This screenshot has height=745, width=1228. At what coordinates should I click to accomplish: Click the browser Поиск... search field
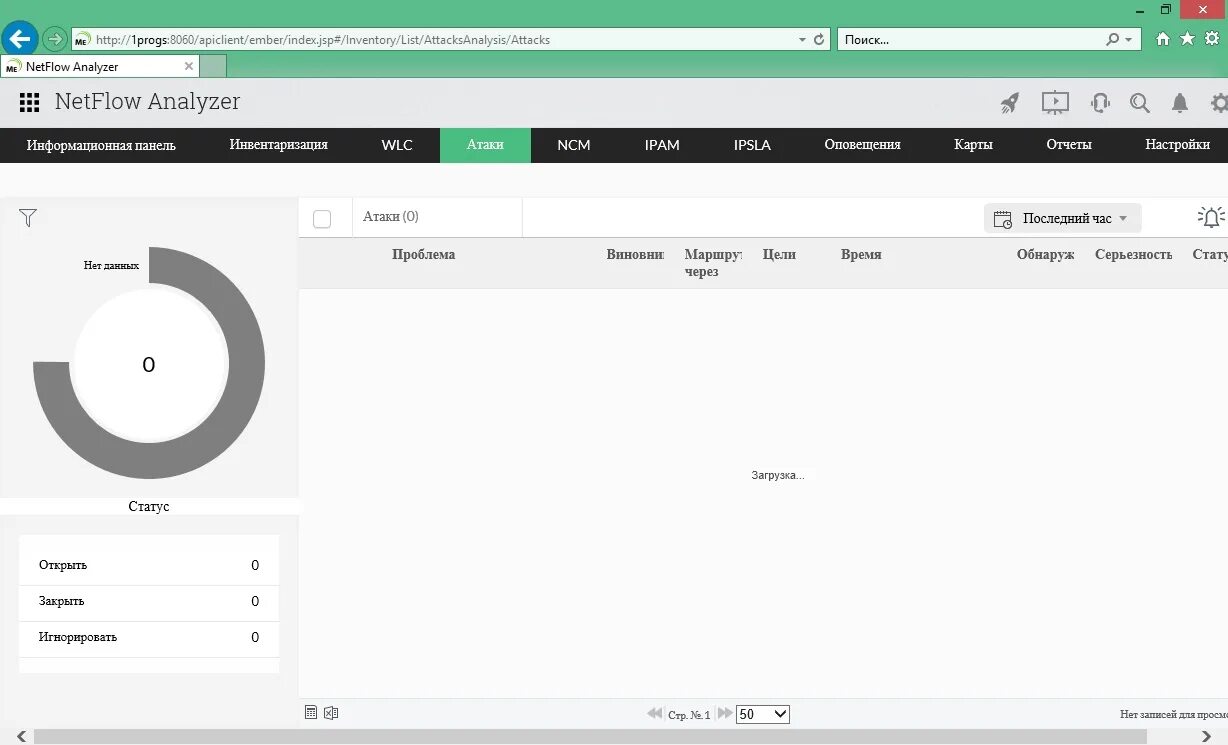click(x=970, y=40)
